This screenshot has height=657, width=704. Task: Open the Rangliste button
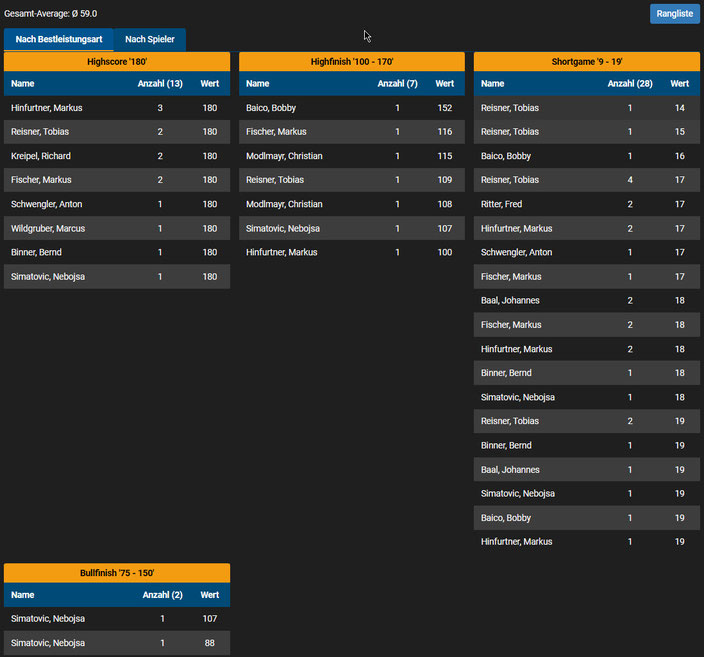coord(674,13)
